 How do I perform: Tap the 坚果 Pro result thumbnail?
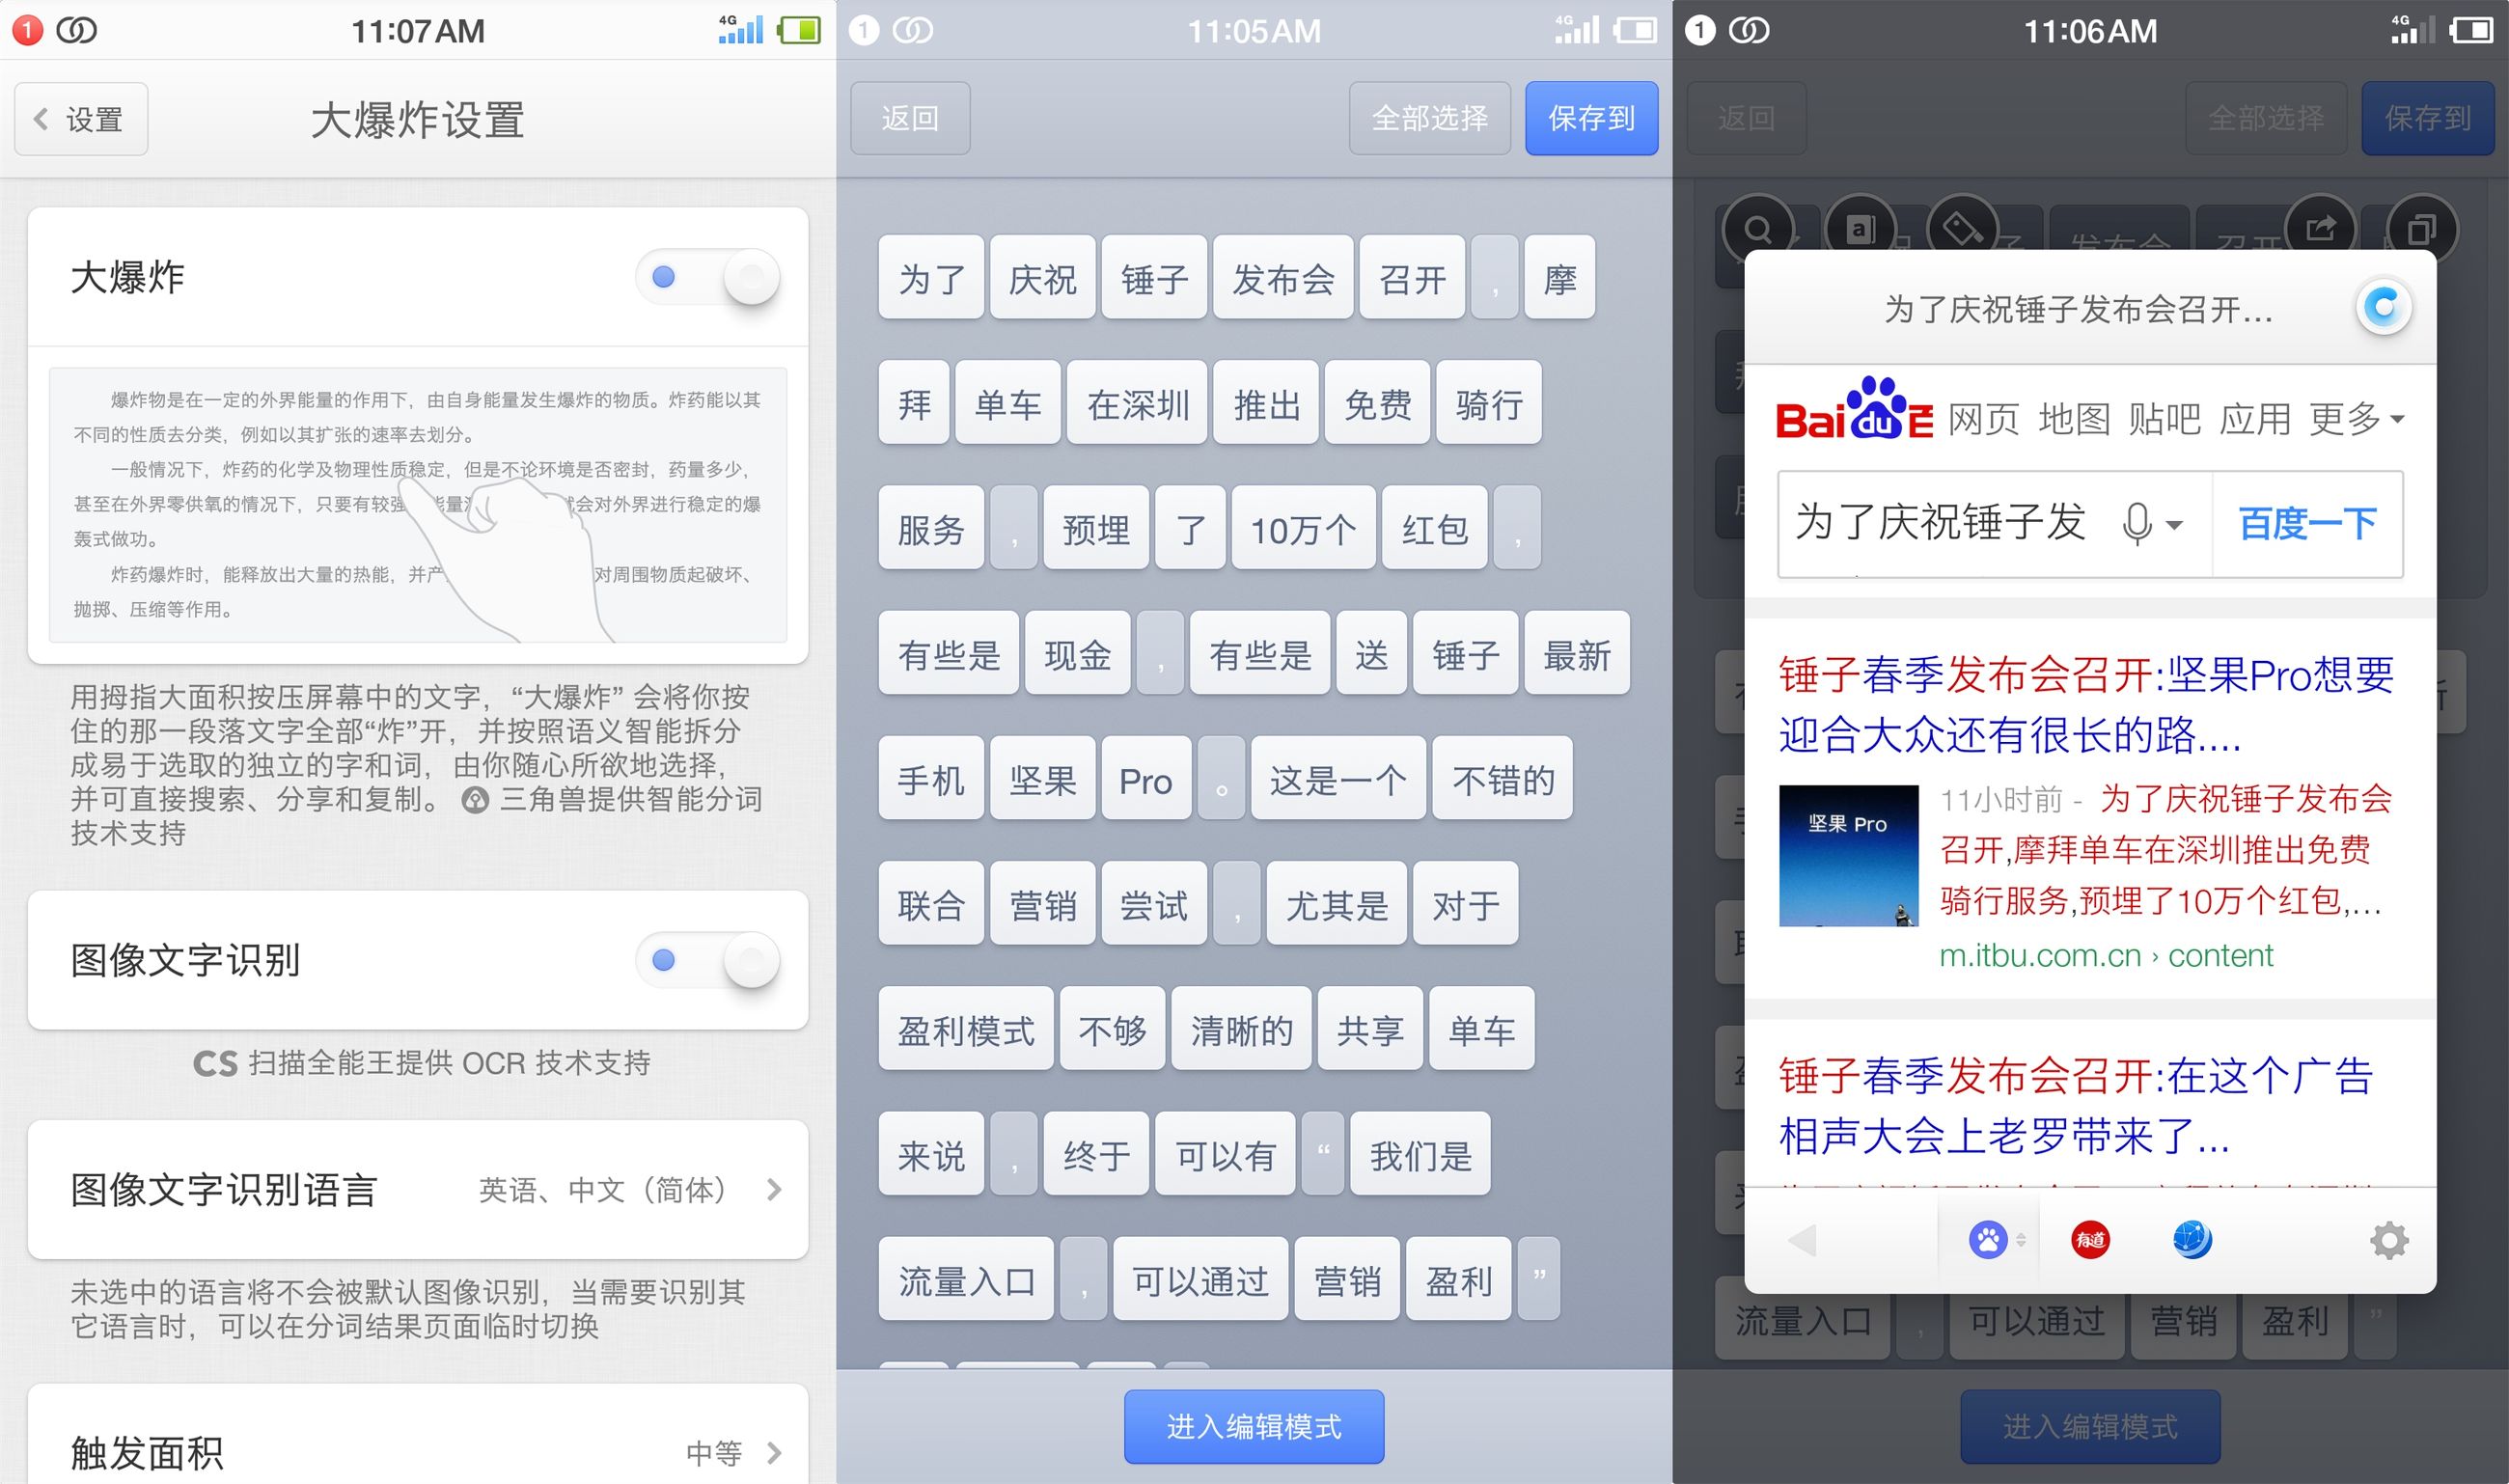[1848, 855]
